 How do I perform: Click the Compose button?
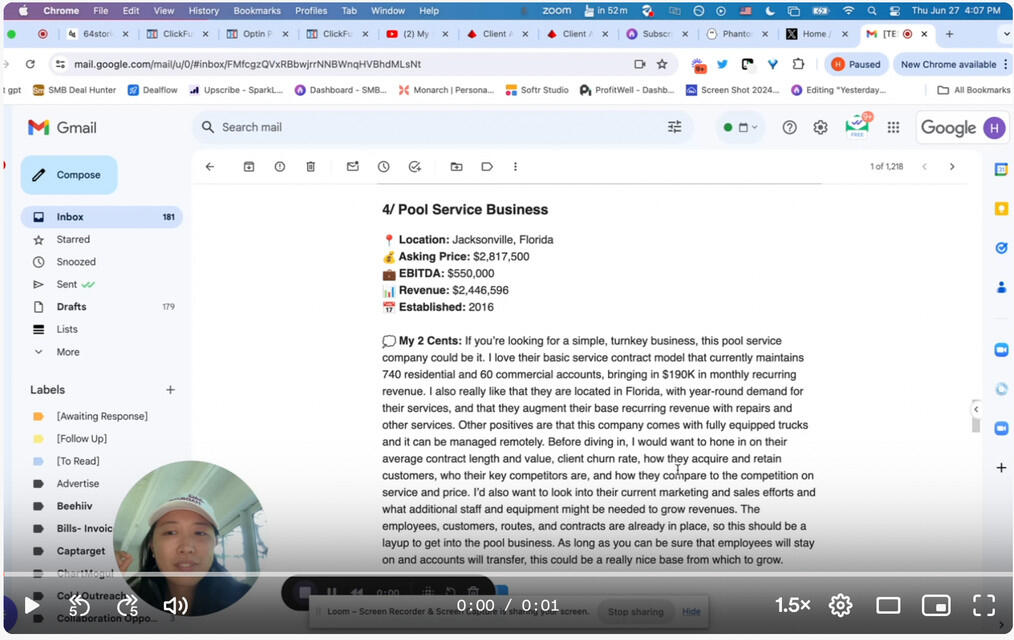tap(69, 175)
